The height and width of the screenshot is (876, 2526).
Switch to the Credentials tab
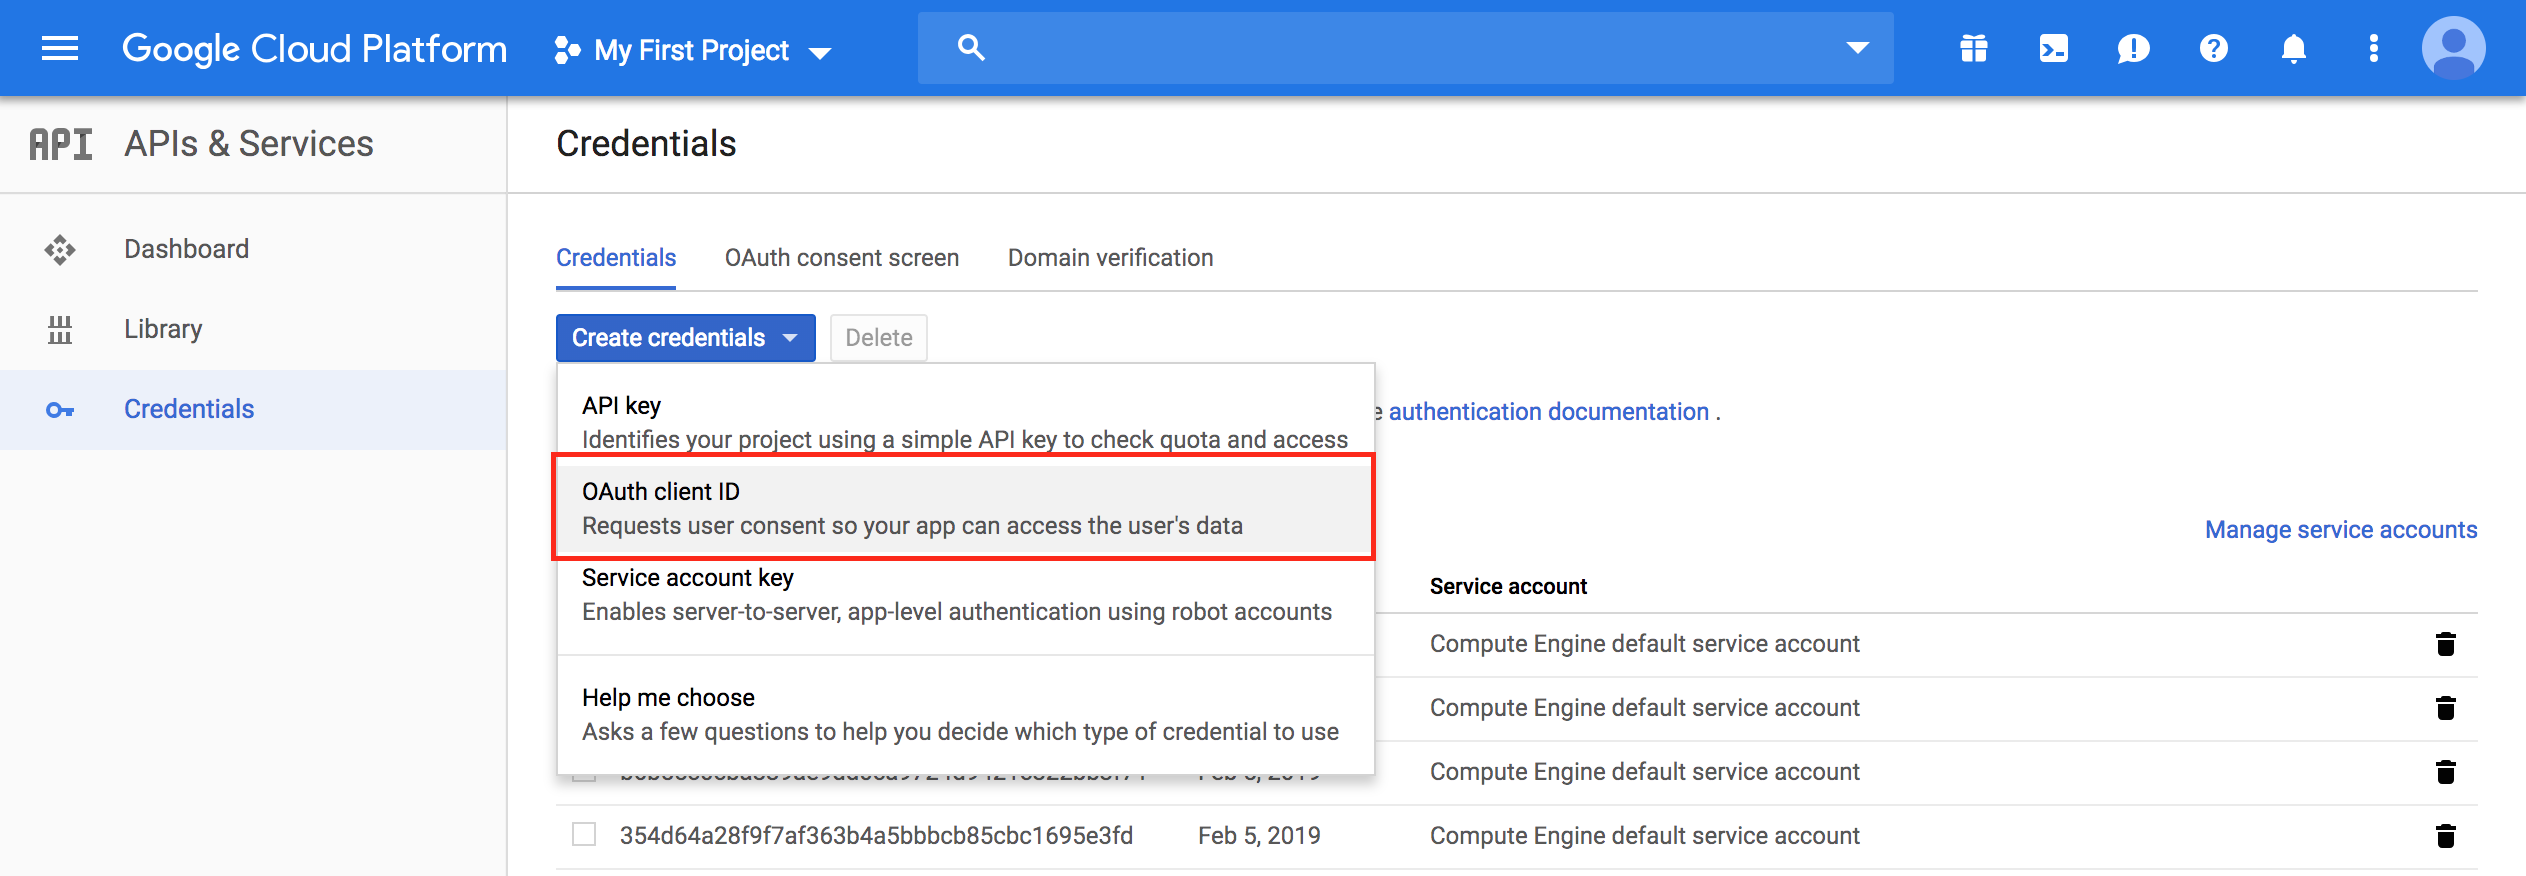coord(616,258)
